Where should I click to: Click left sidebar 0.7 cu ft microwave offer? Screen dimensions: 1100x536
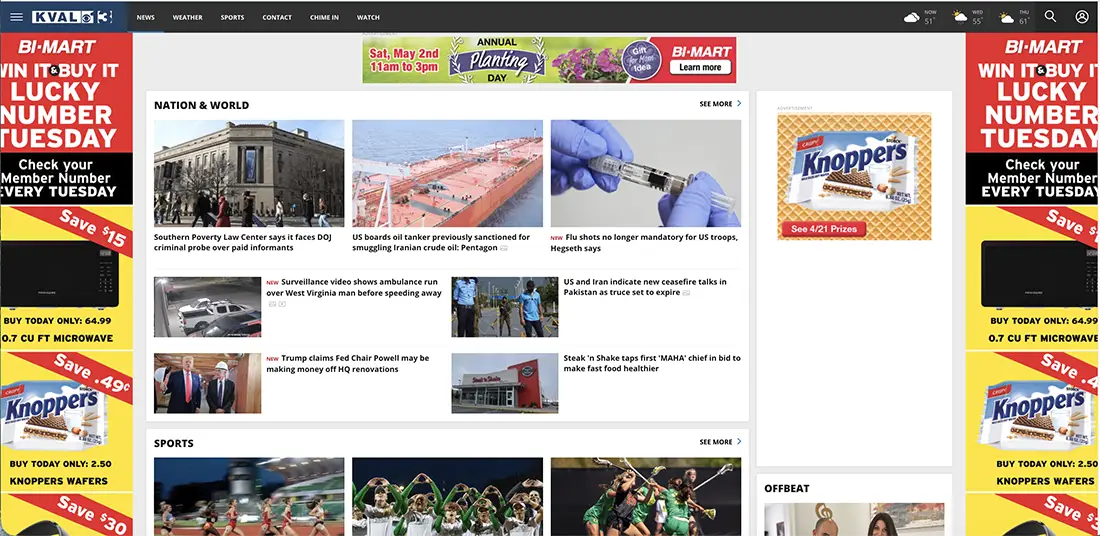click(x=66, y=277)
